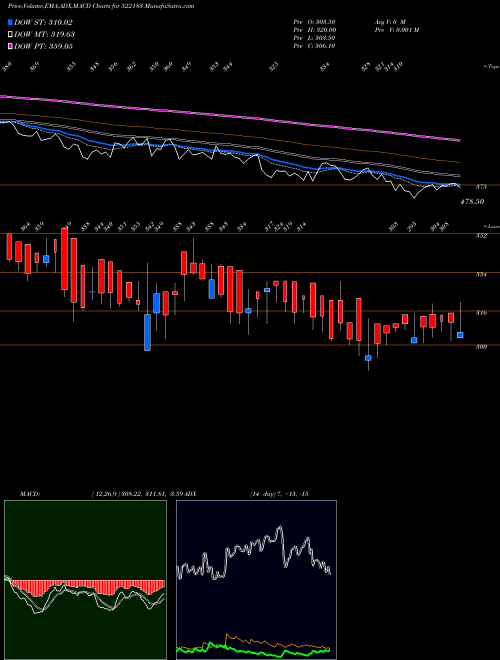Click the 352 axis label on candlestick chart
500x660 pixels.
click(x=481, y=236)
